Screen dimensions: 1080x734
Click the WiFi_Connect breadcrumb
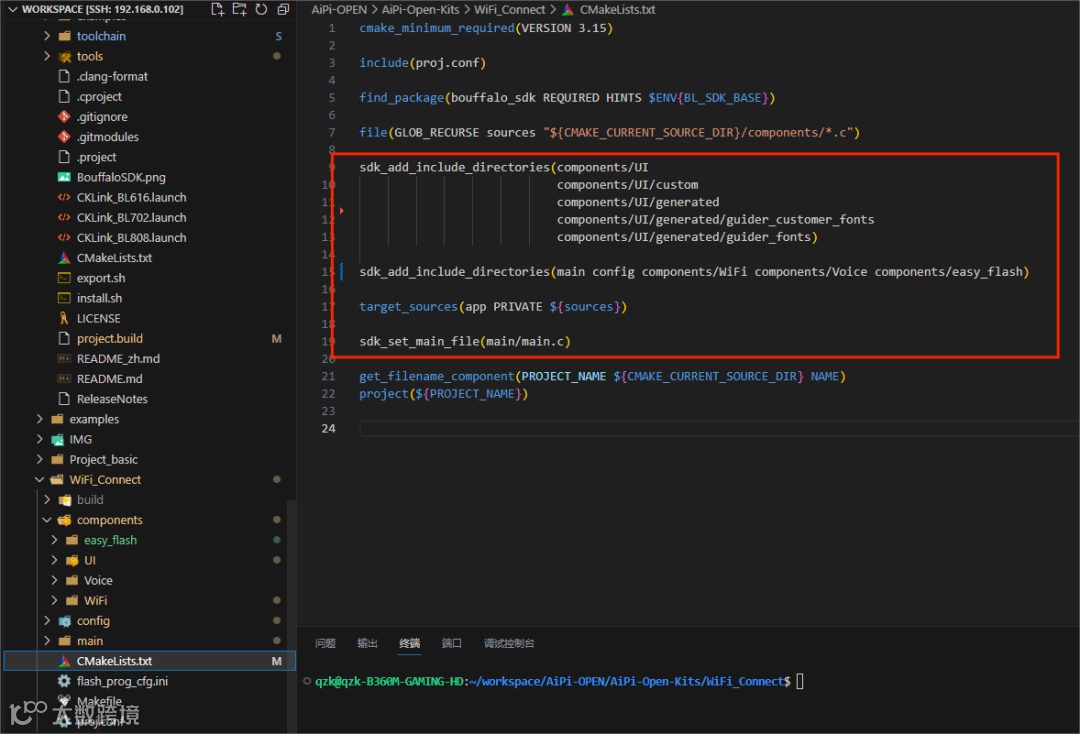pos(509,10)
